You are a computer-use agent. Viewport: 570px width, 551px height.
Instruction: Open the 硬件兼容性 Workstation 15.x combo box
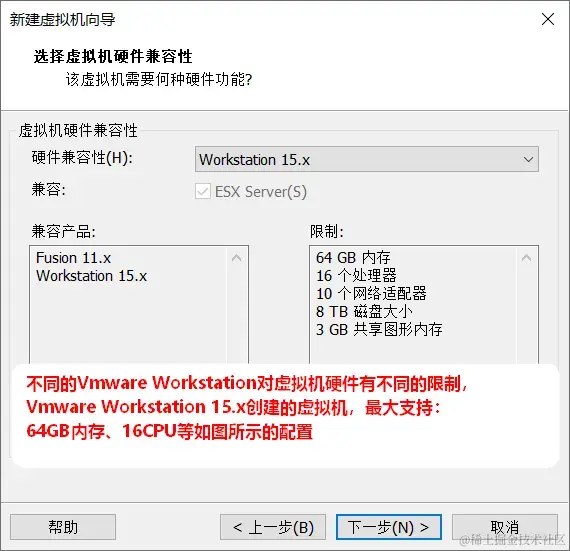click(x=367, y=159)
